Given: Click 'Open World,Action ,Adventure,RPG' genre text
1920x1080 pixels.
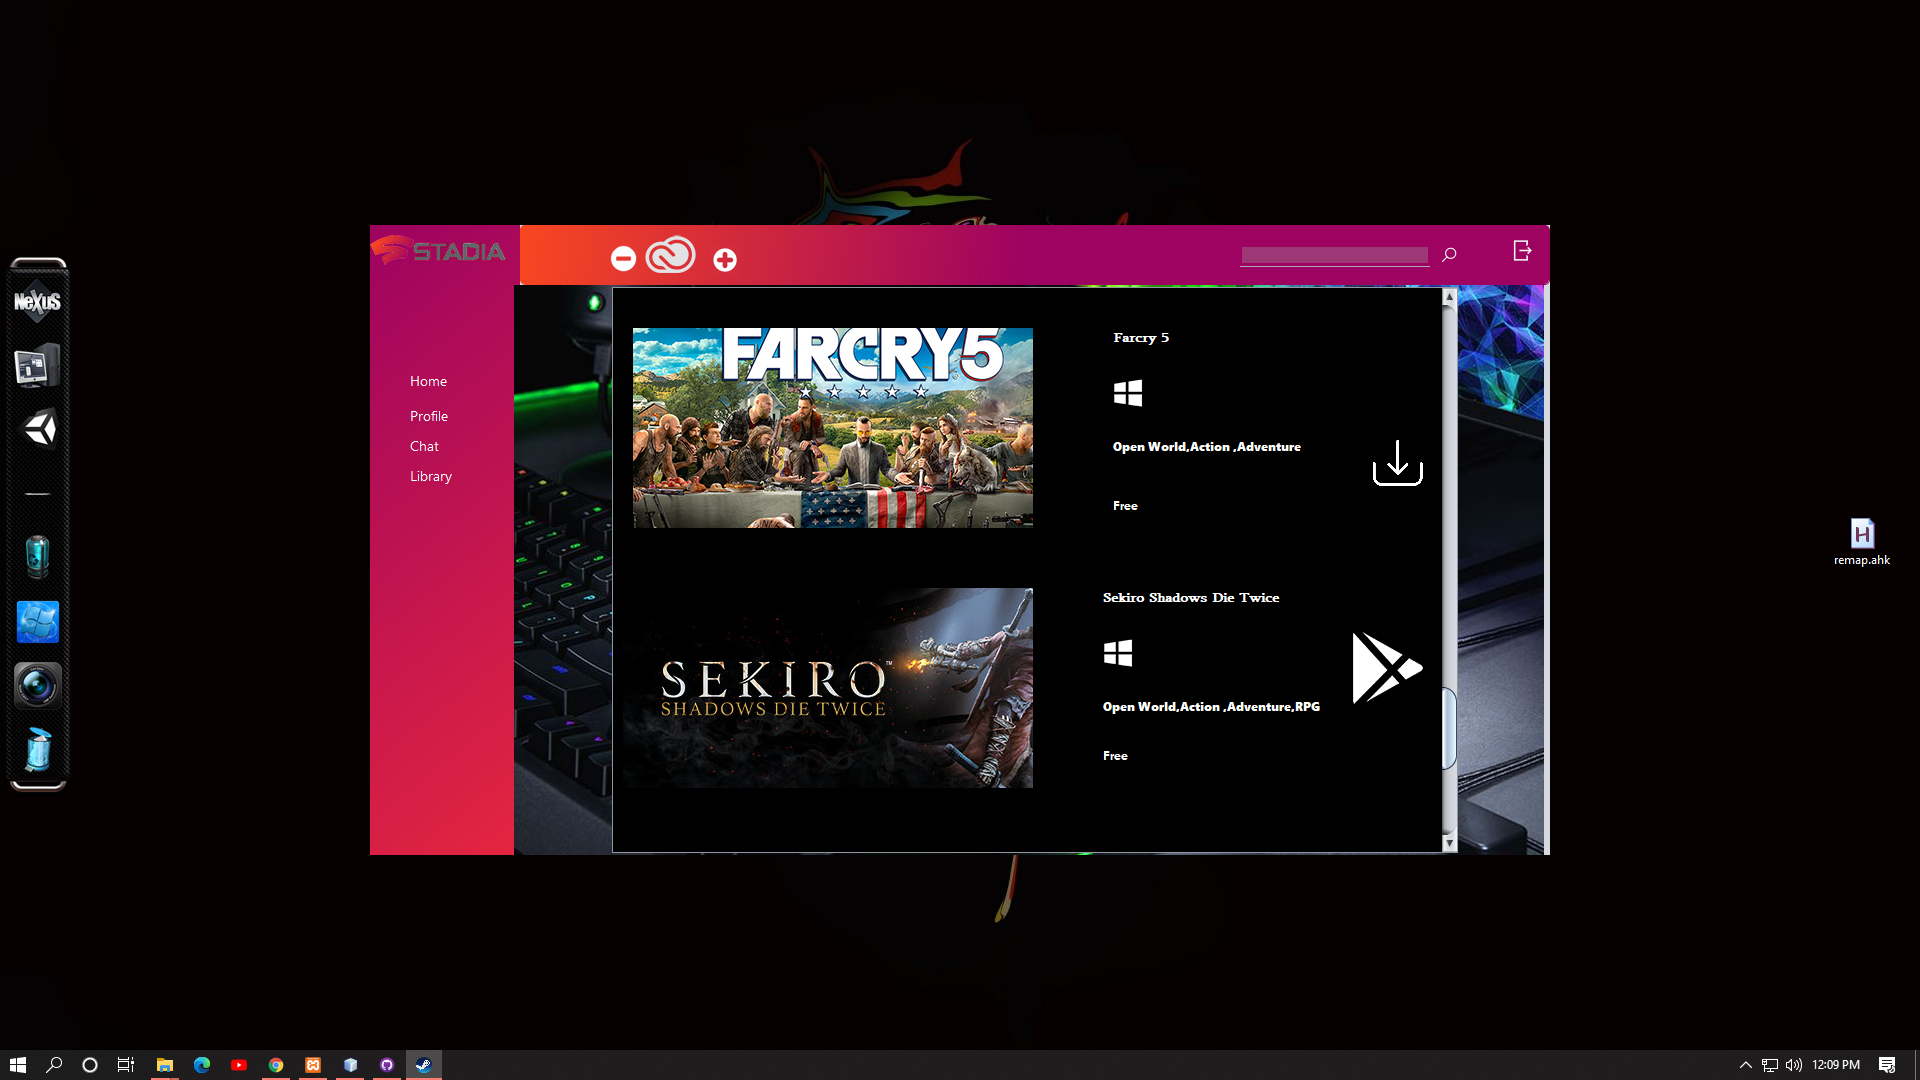Looking at the screenshot, I should (1211, 707).
